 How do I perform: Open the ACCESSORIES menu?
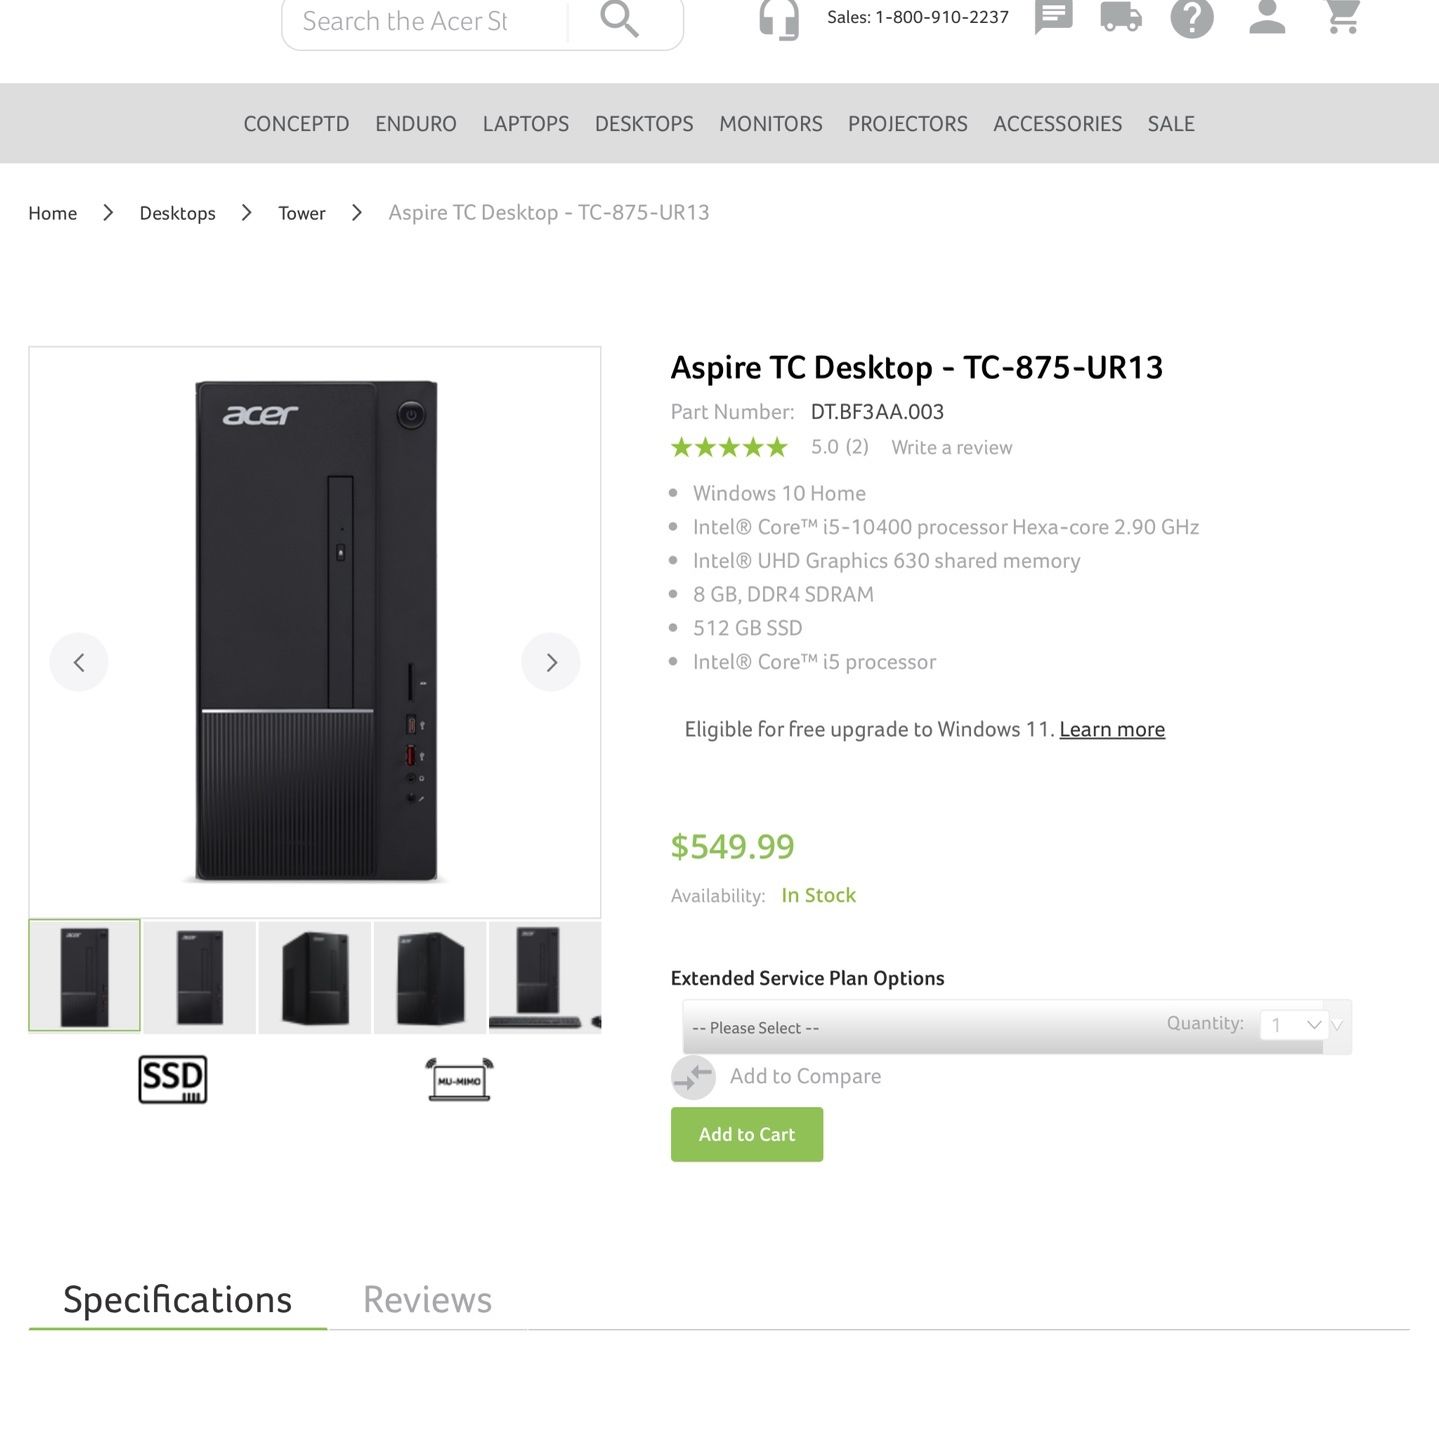pos(1058,124)
